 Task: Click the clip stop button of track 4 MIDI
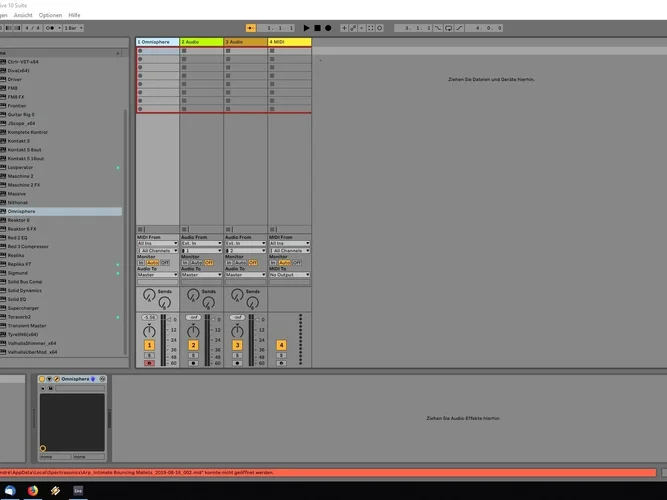click(272, 229)
